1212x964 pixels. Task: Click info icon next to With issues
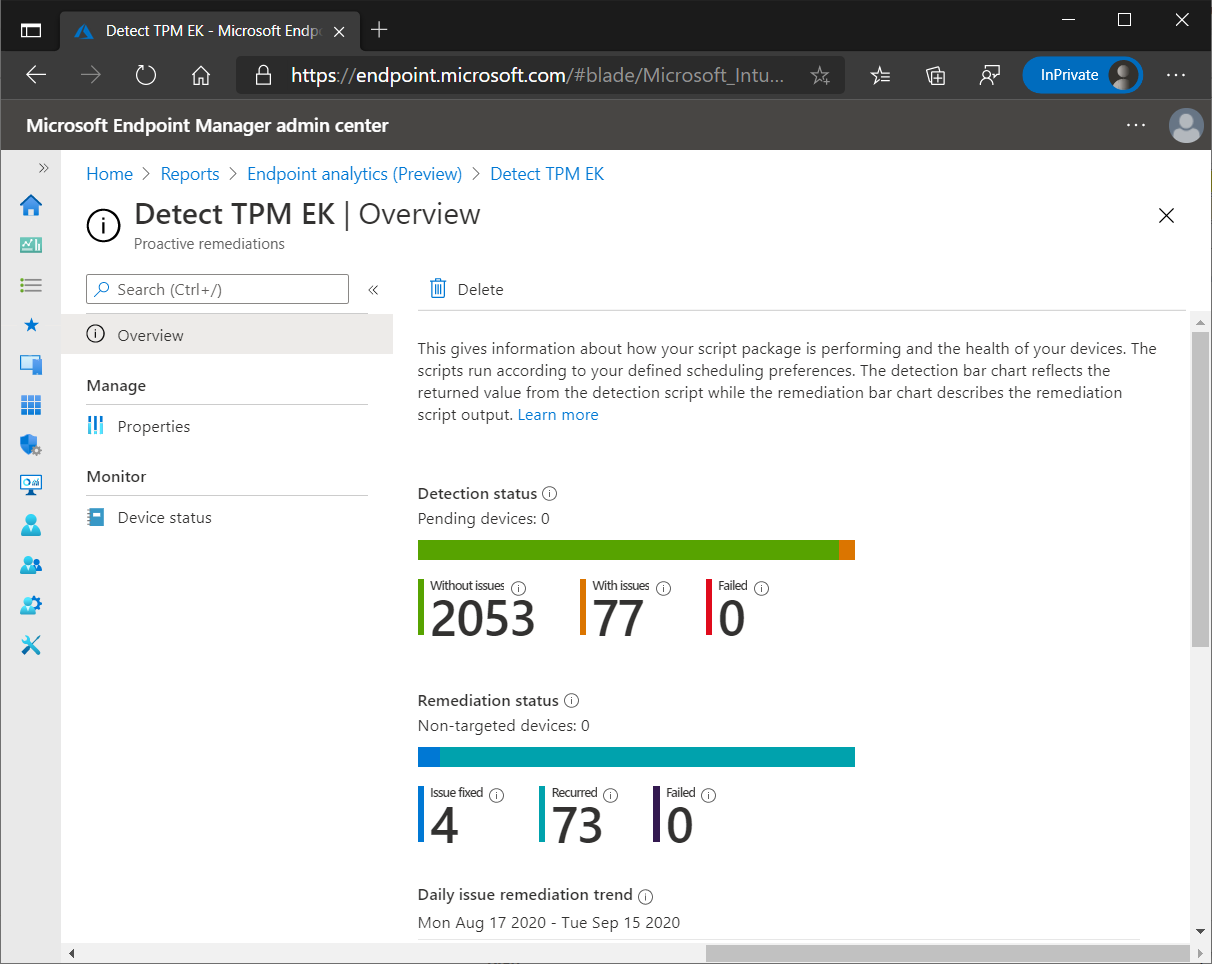[663, 588]
